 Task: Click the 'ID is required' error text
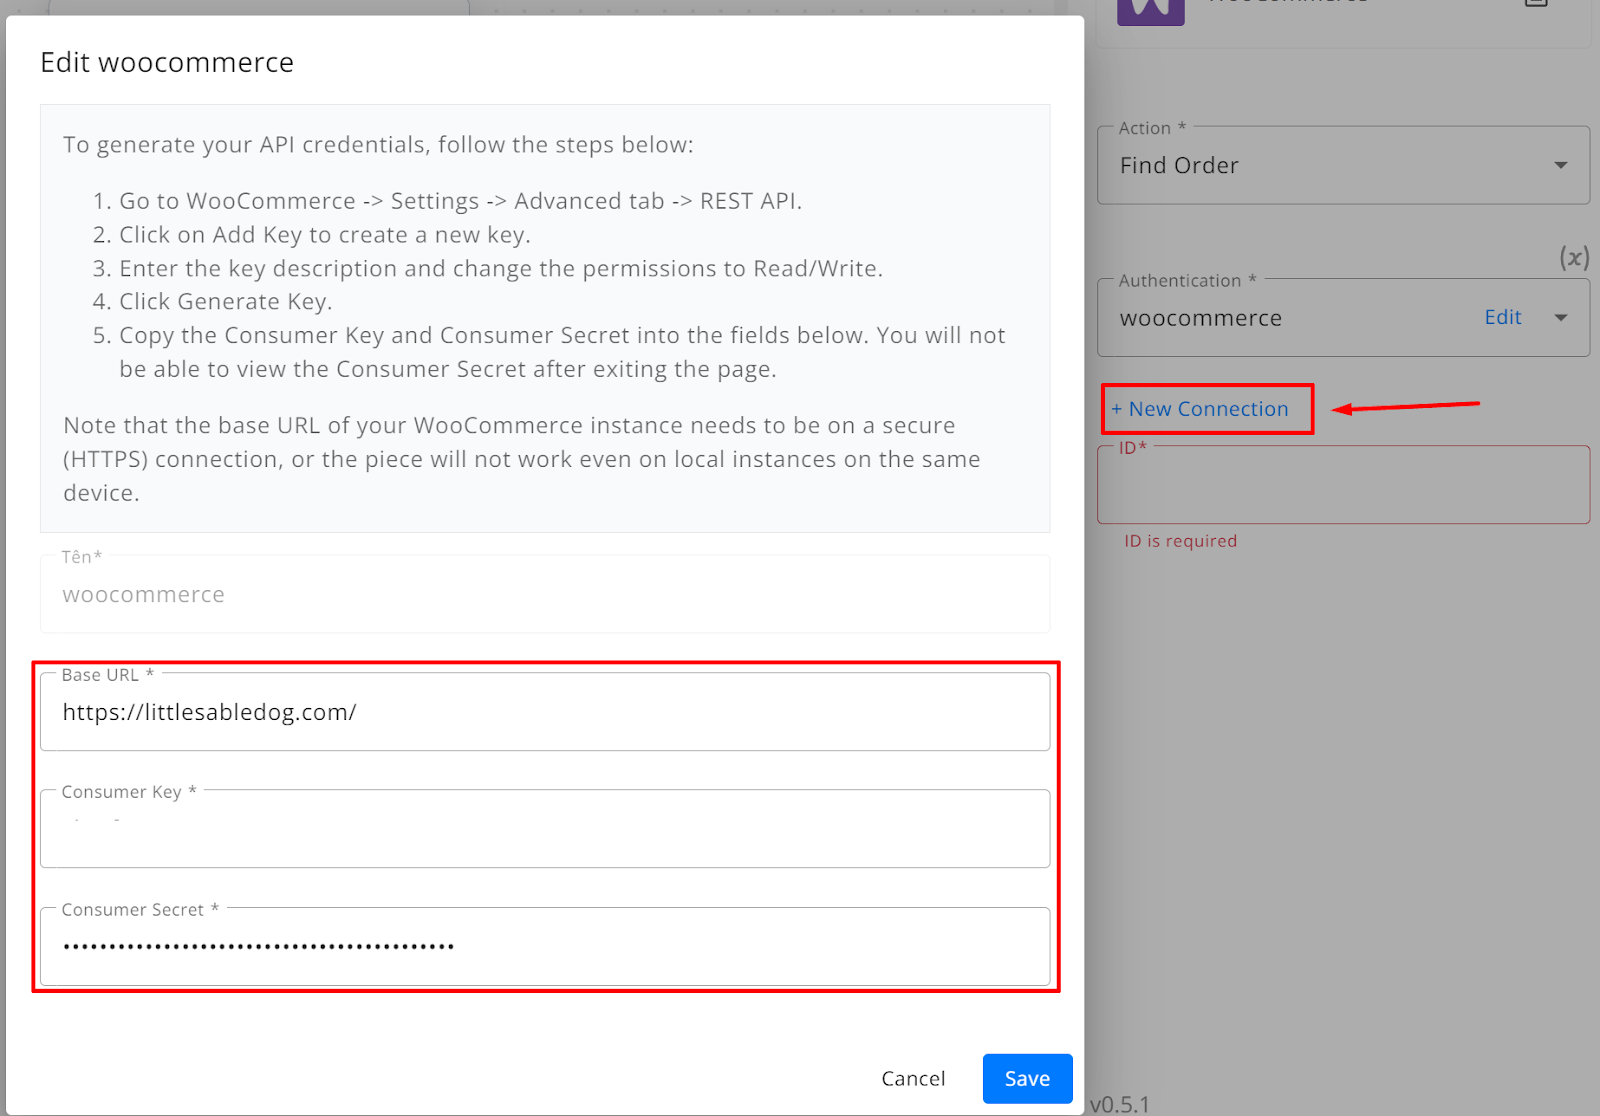[x=1180, y=541]
